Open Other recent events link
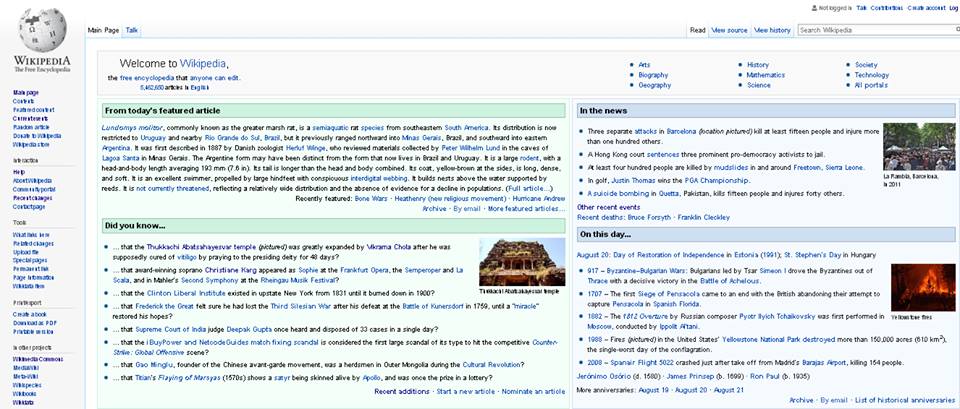960x409 pixels. pyautogui.click(x=607, y=208)
